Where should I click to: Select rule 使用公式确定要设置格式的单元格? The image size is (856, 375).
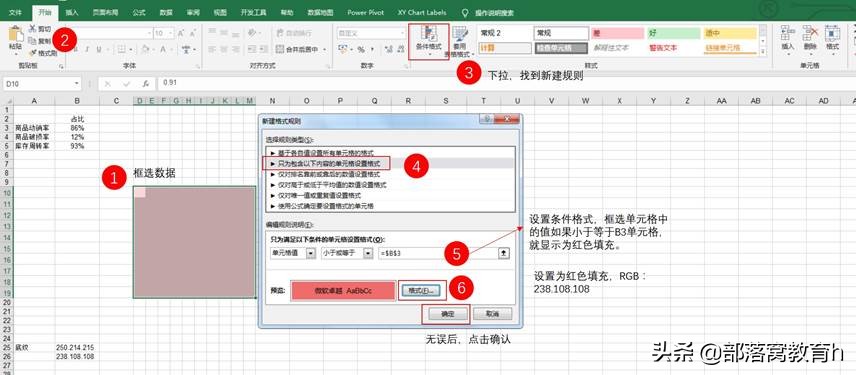[389, 206]
